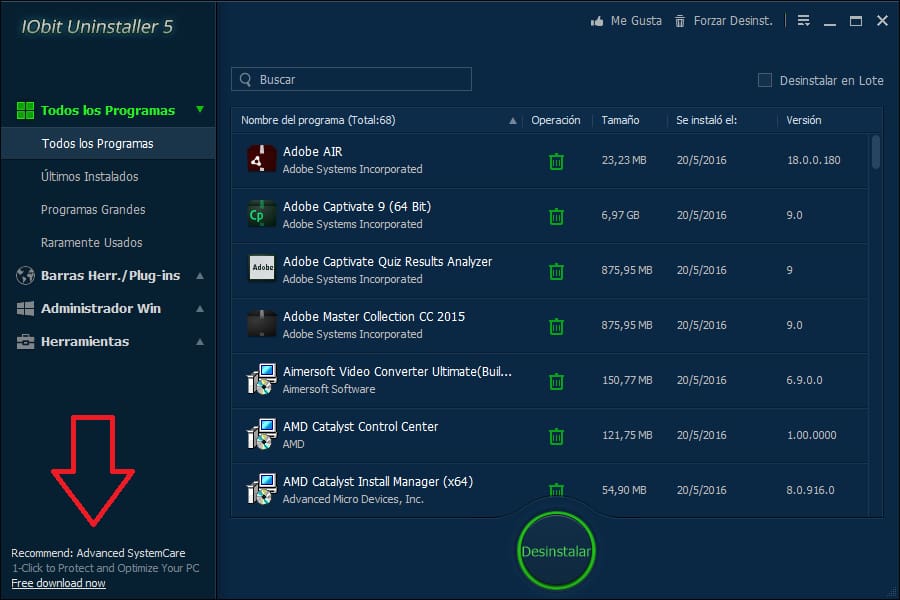This screenshot has width=900, height=600.
Task: Click the program list vertical scrollbar
Action: click(x=876, y=152)
